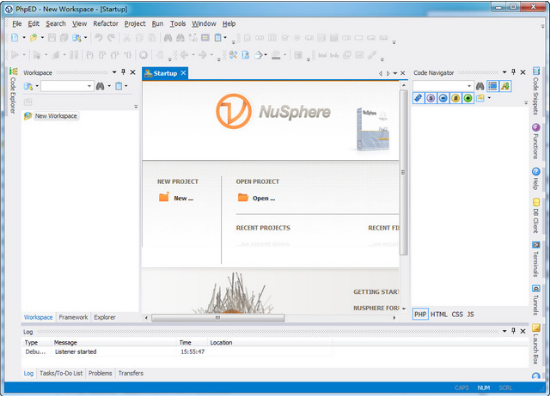The width and height of the screenshot is (550, 396).
Task: Click the Find binoculars icon in main toolbar
Action: pos(168,37)
